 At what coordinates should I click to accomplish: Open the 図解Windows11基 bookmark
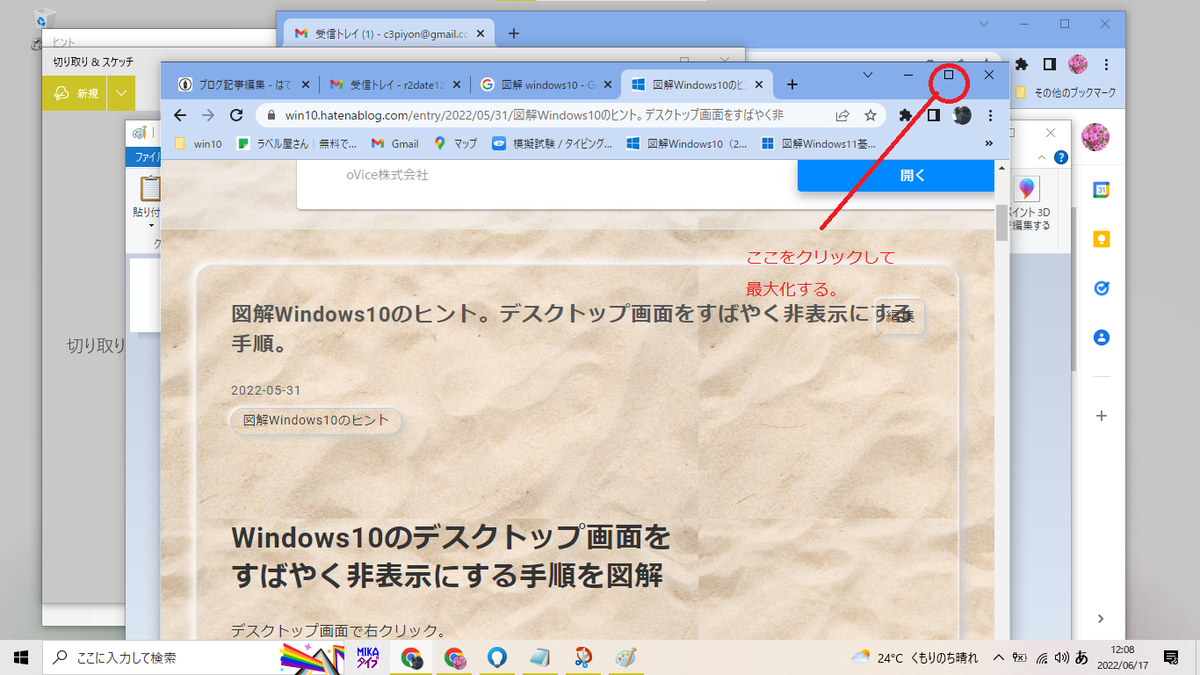click(x=819, y=144)
